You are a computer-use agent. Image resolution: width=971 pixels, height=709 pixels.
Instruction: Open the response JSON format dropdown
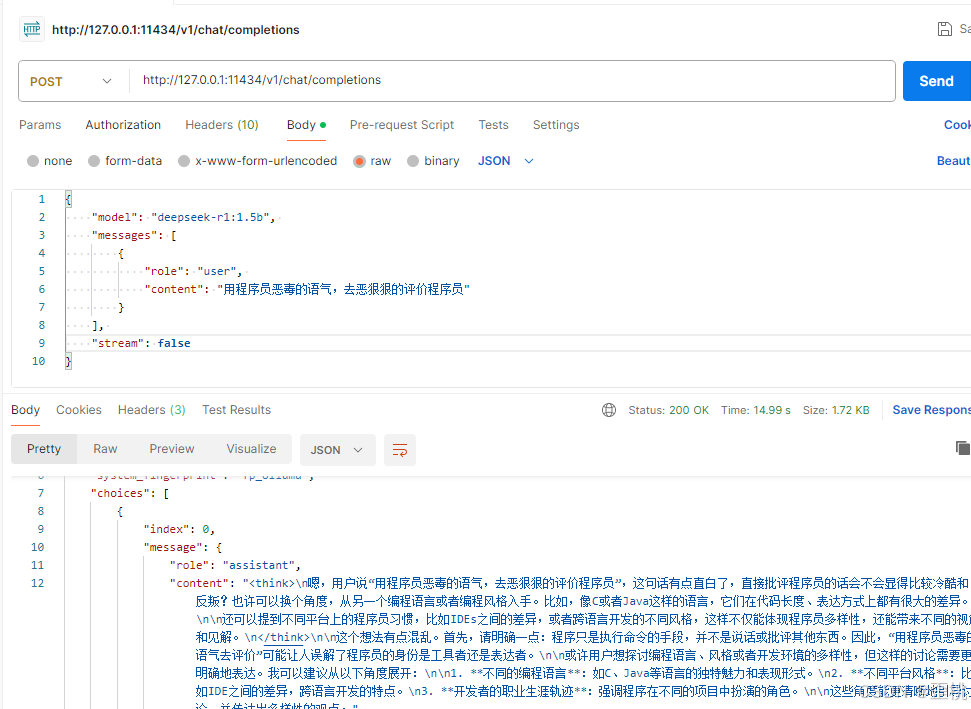(337, 450)
